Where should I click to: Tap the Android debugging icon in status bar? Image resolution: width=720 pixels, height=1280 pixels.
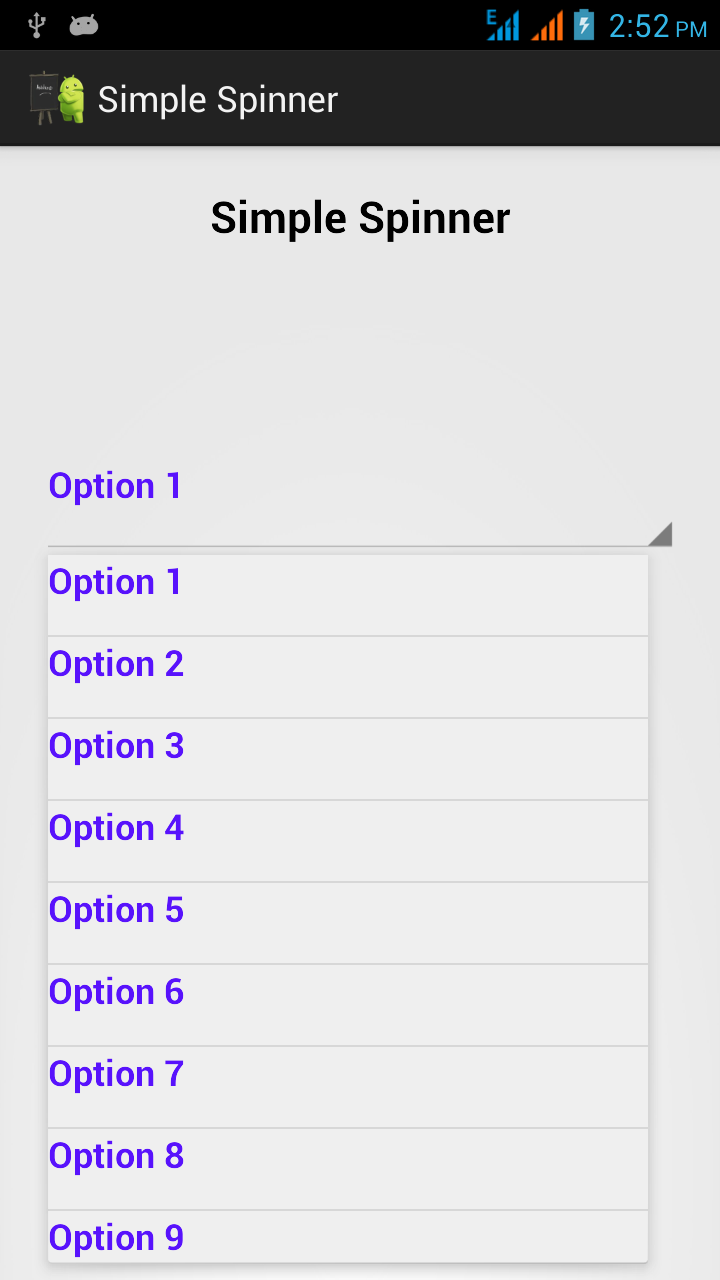tap(84, 26)
